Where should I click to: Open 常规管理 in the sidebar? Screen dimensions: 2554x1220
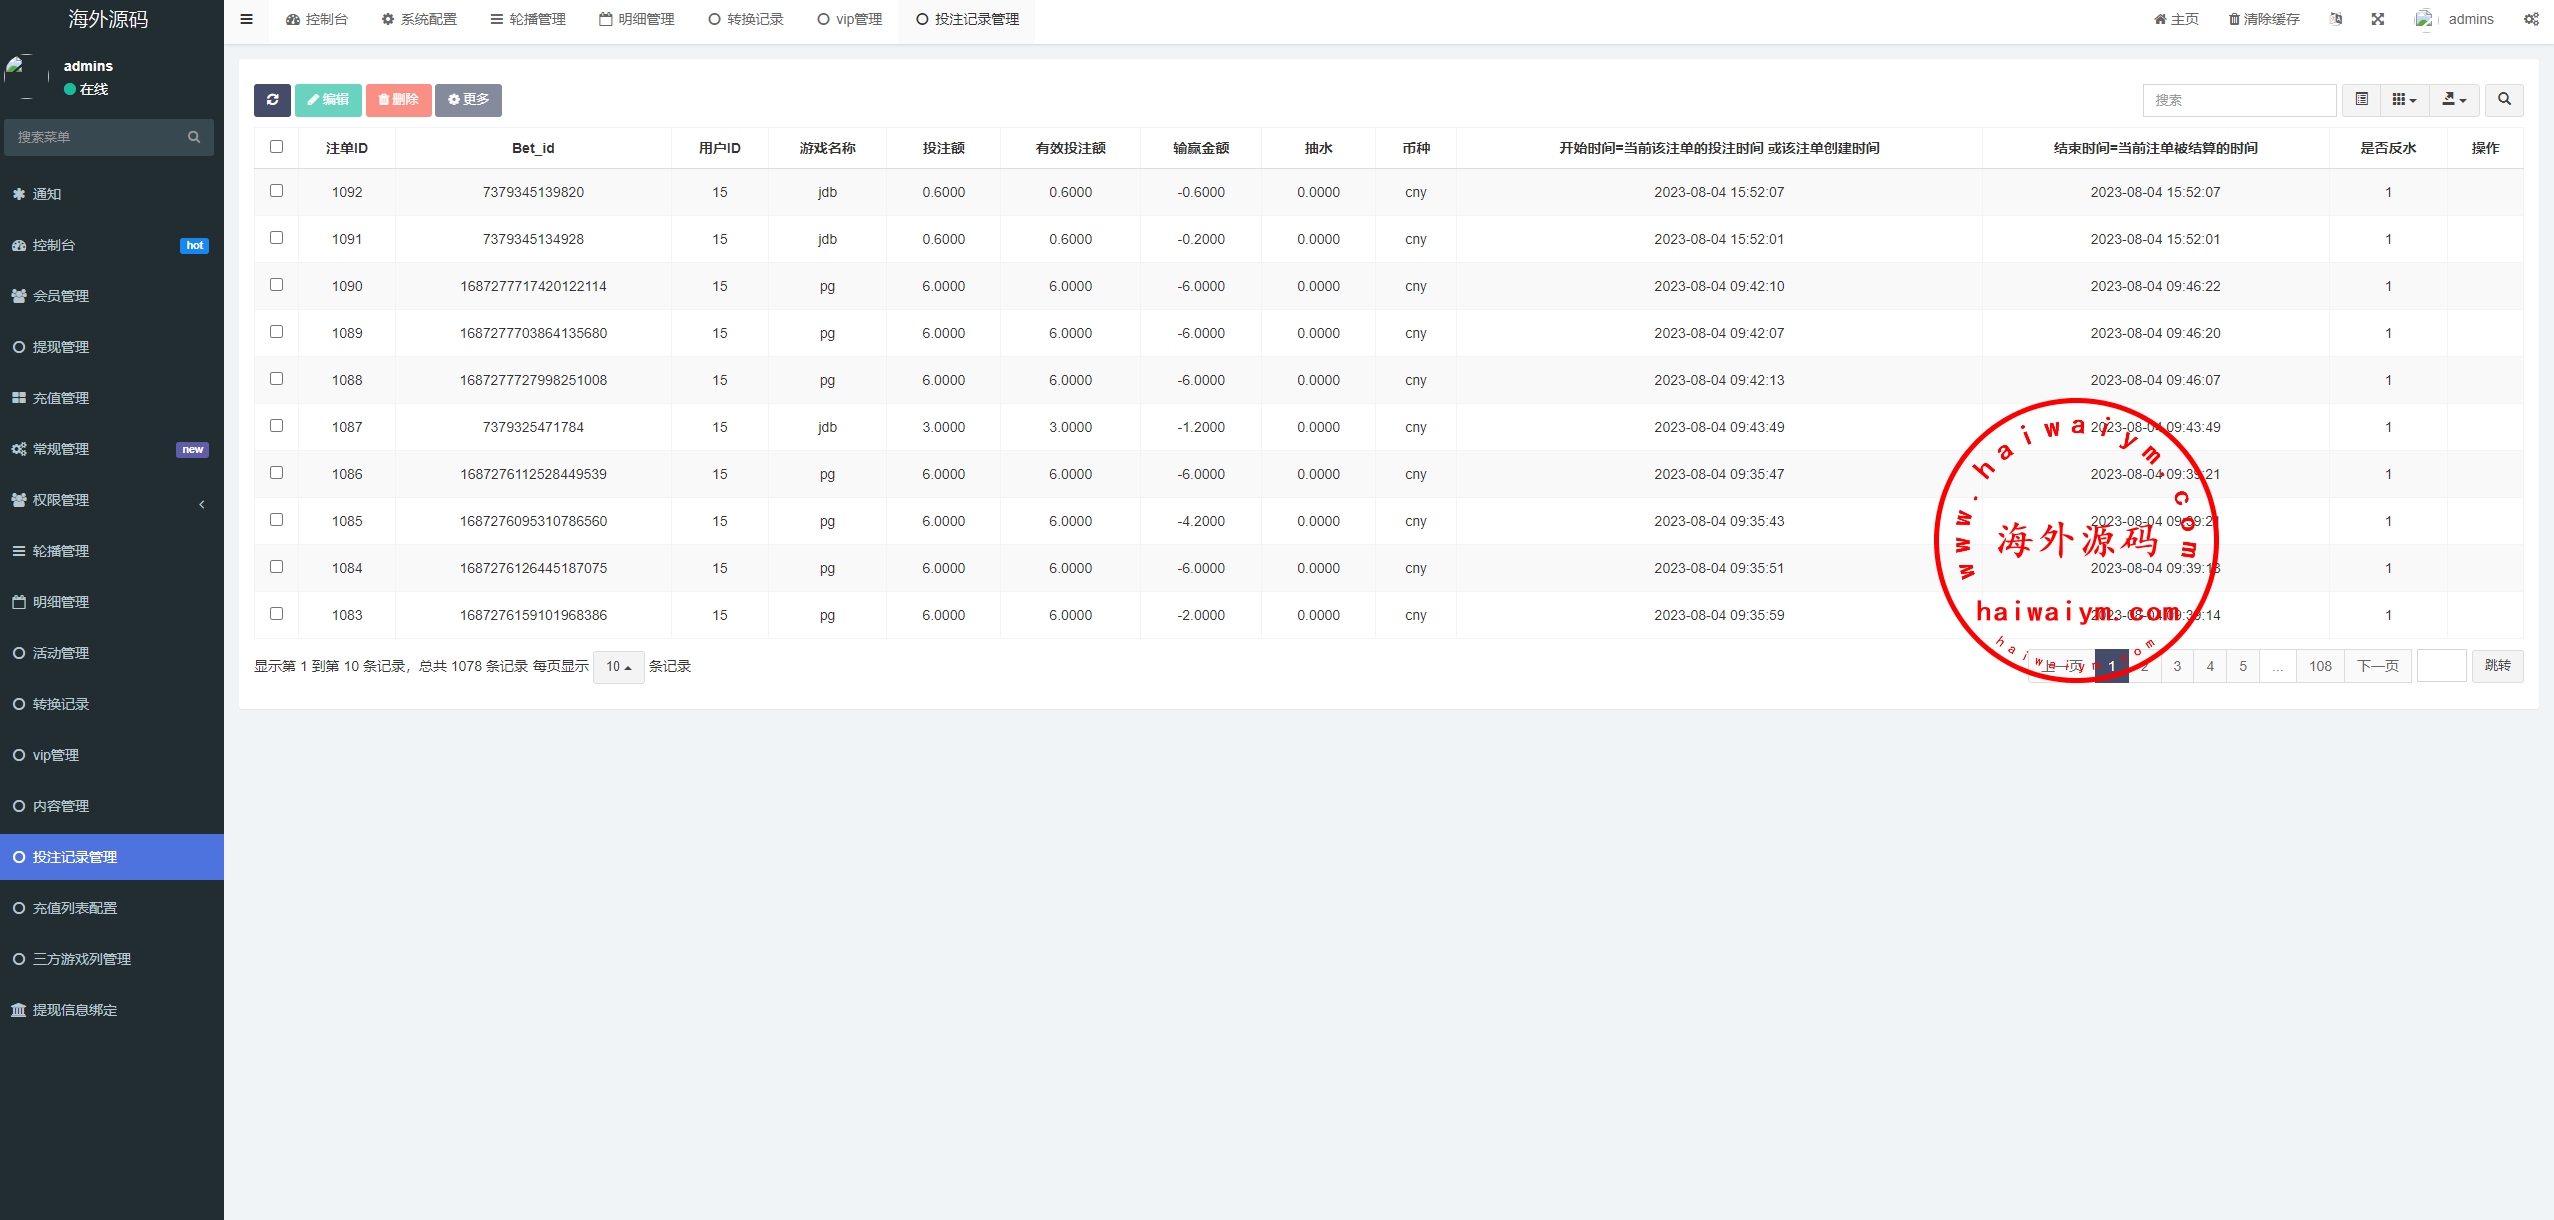pyautogui.click(x=112, y=449)
